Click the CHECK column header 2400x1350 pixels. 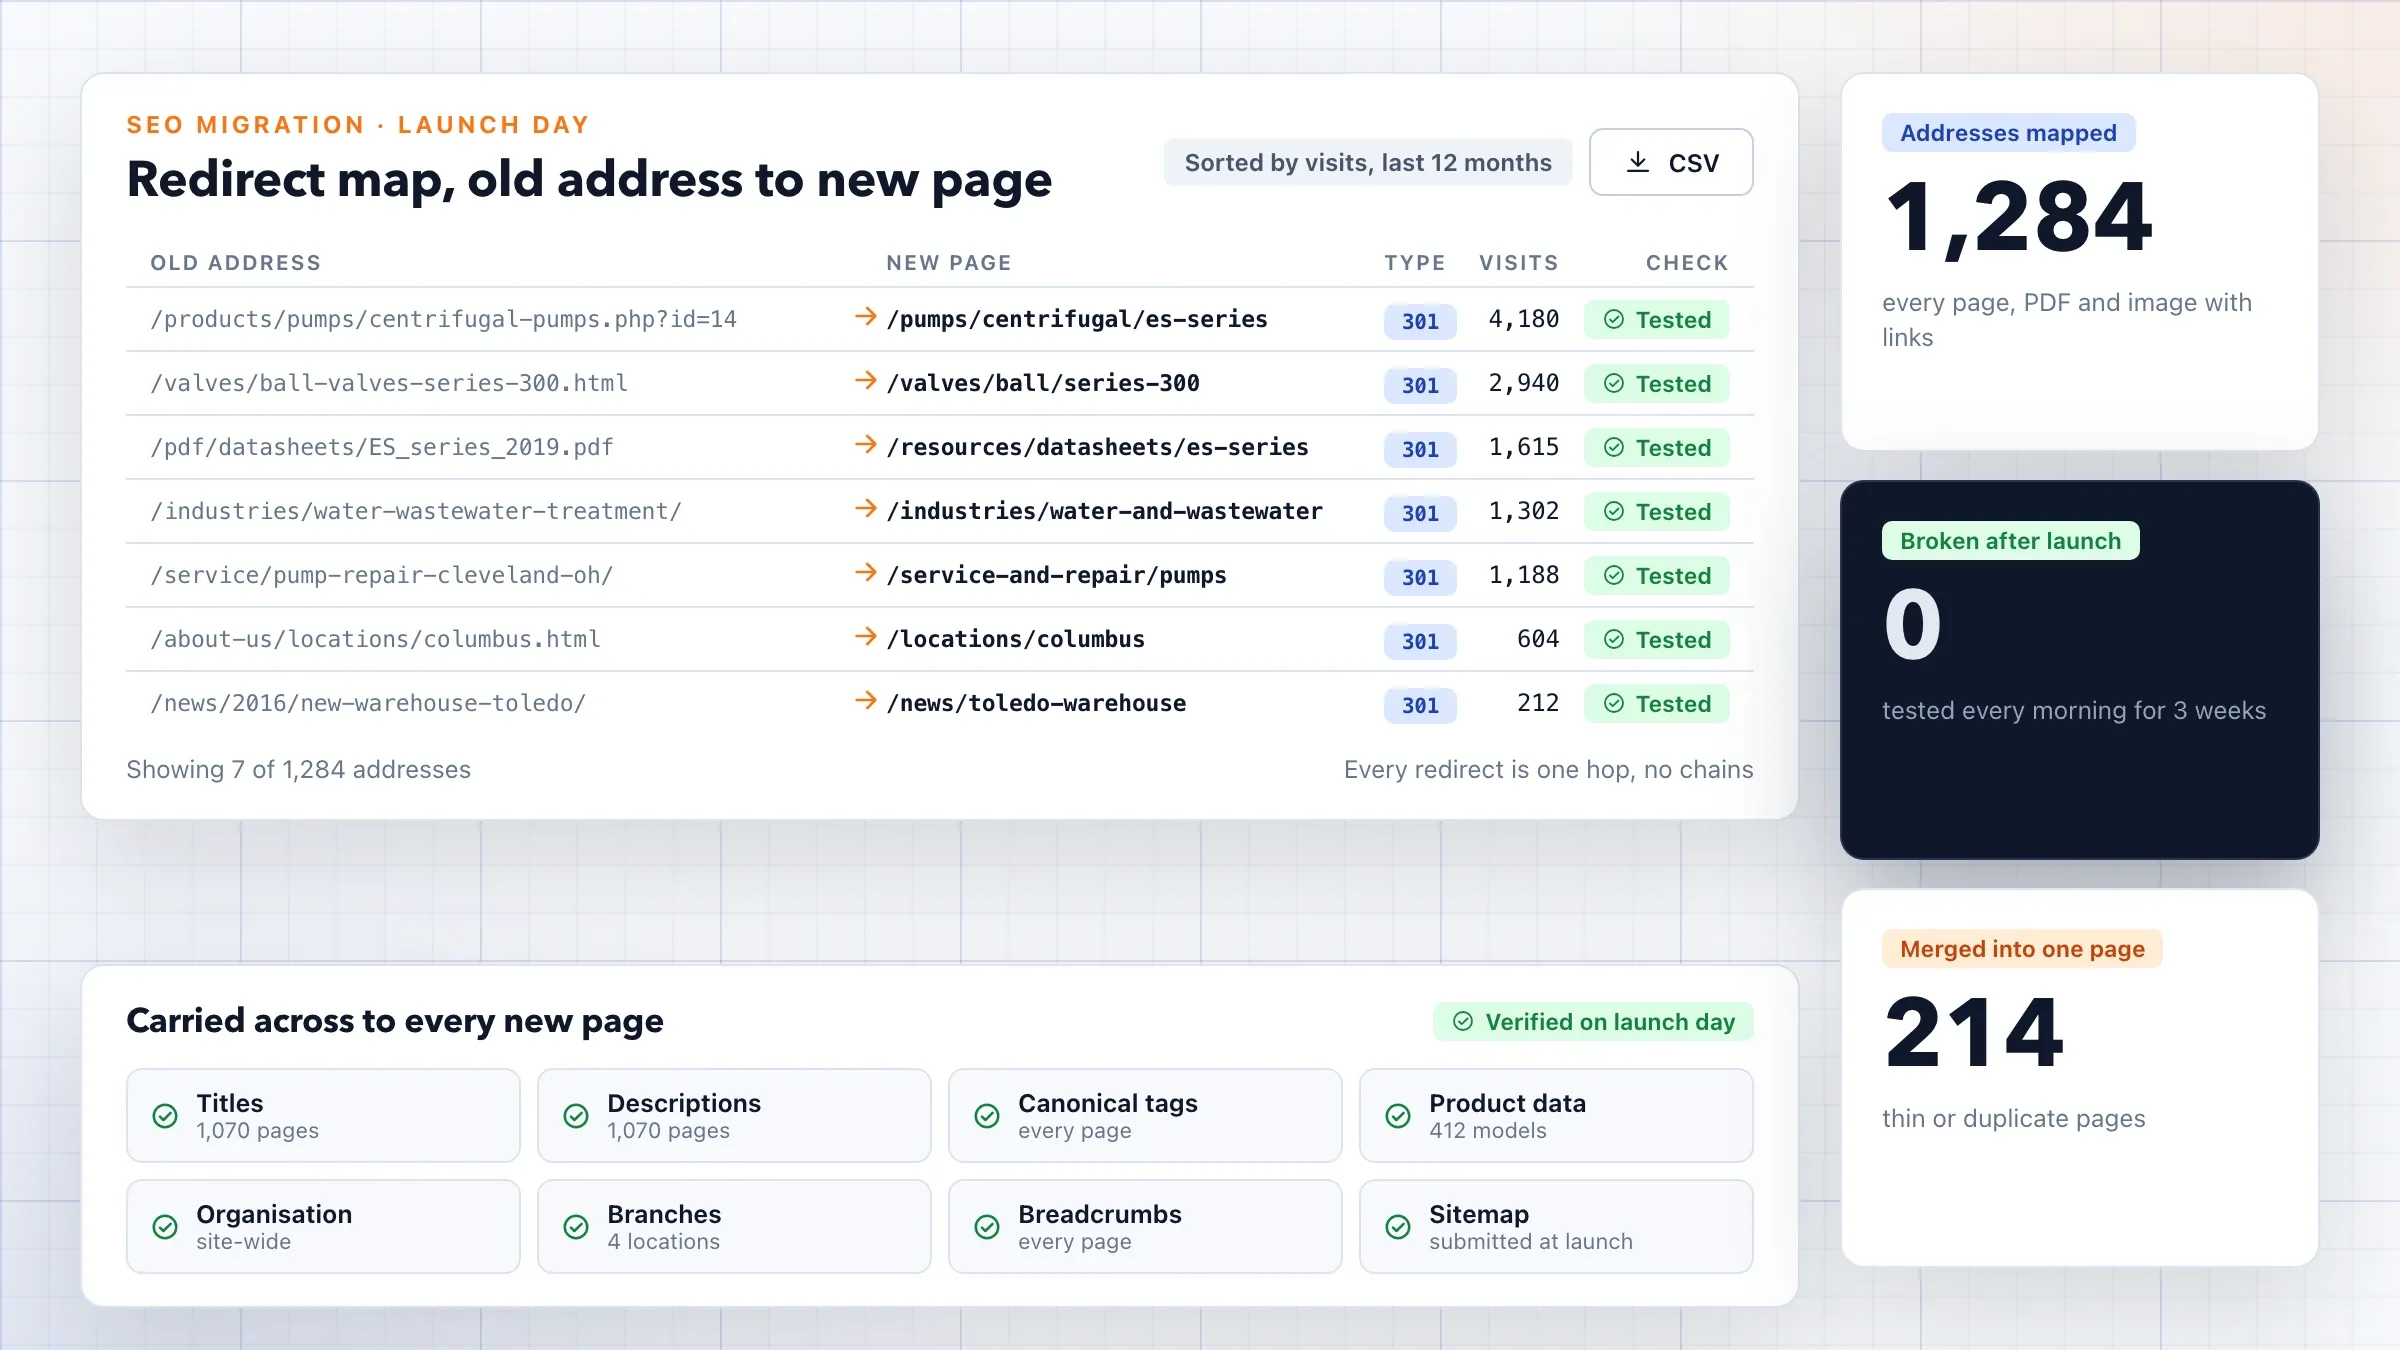tap(1687, 263)
